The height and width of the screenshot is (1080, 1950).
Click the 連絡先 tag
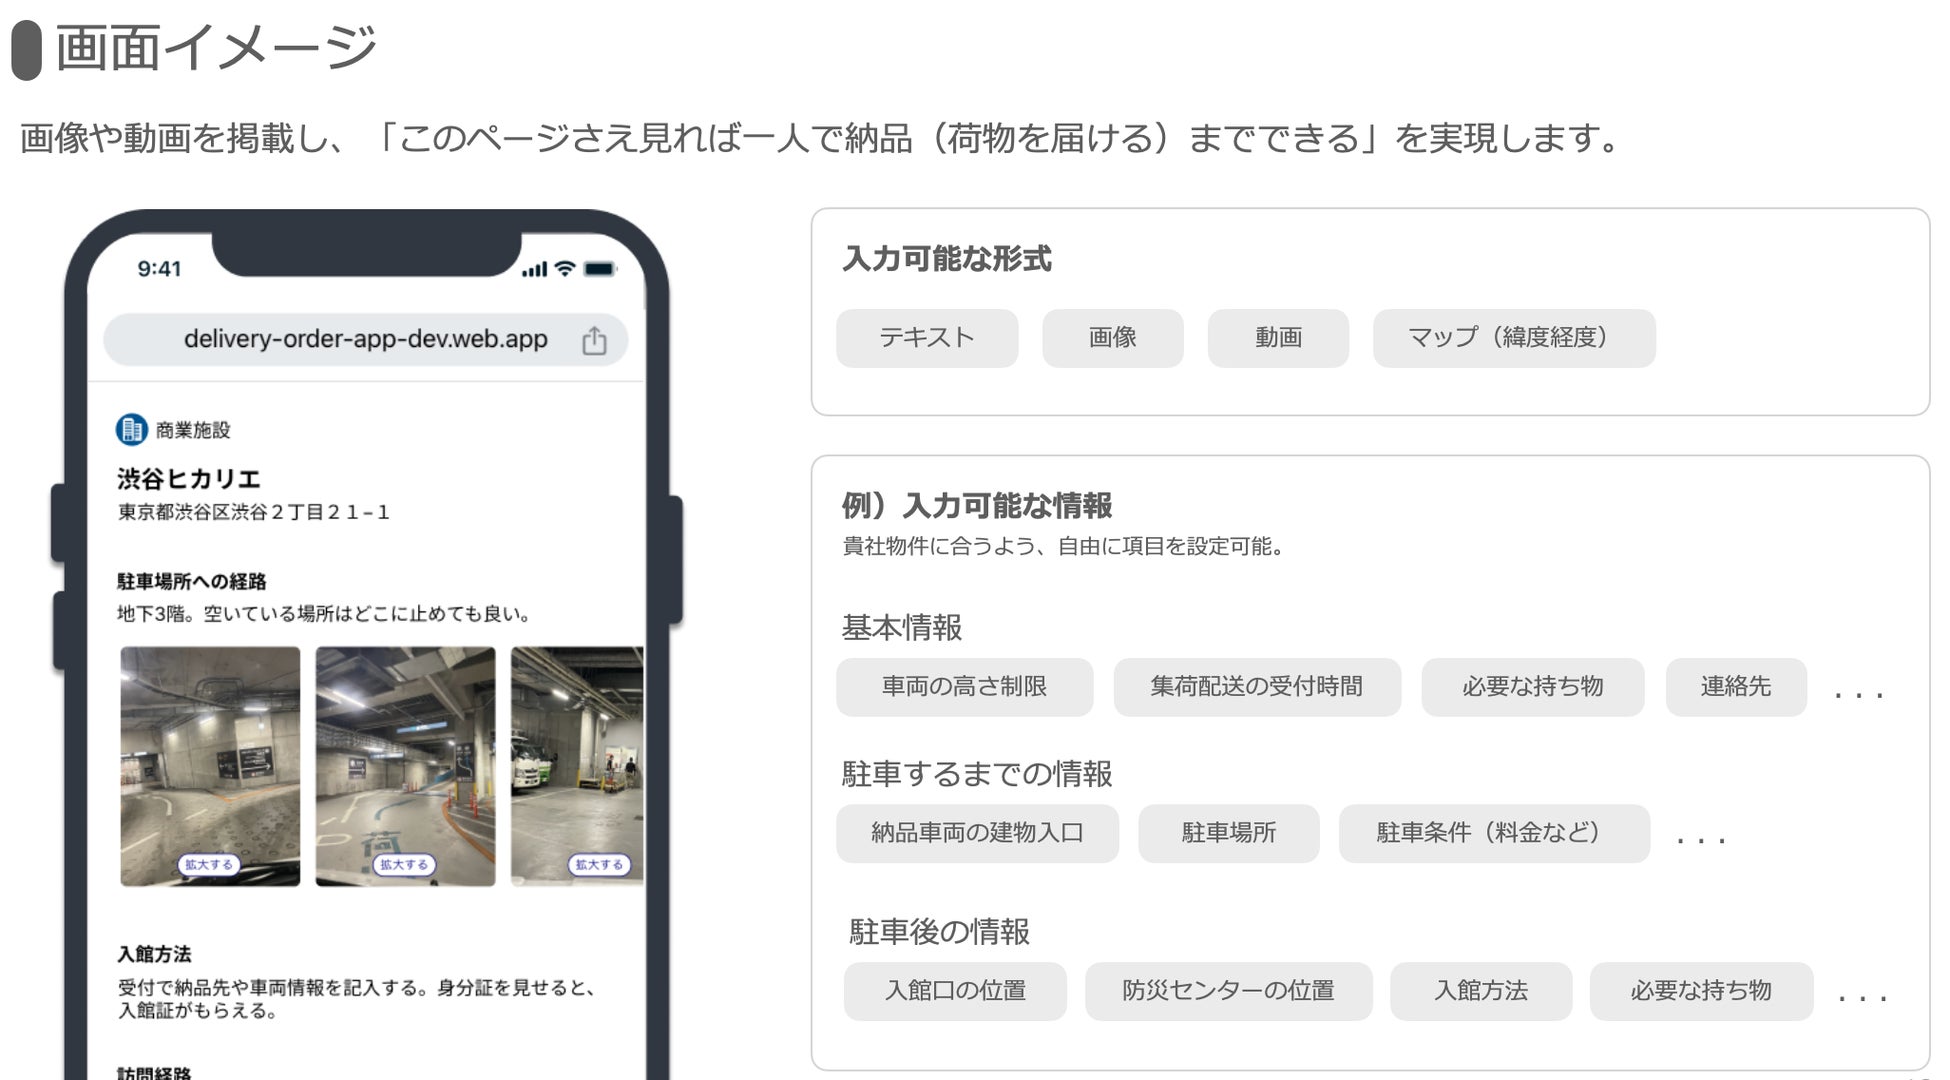pos(1735,687)
